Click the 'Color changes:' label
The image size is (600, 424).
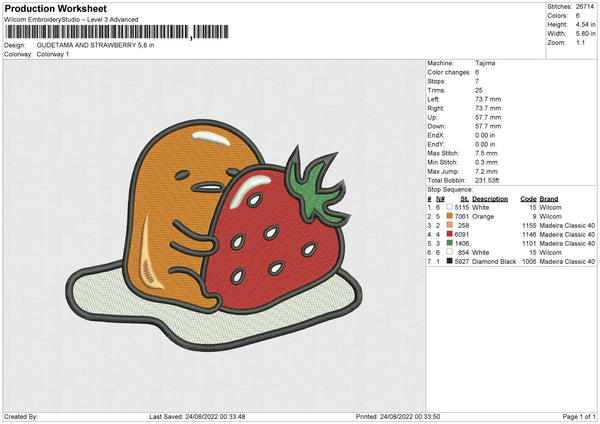coord(449,72)
